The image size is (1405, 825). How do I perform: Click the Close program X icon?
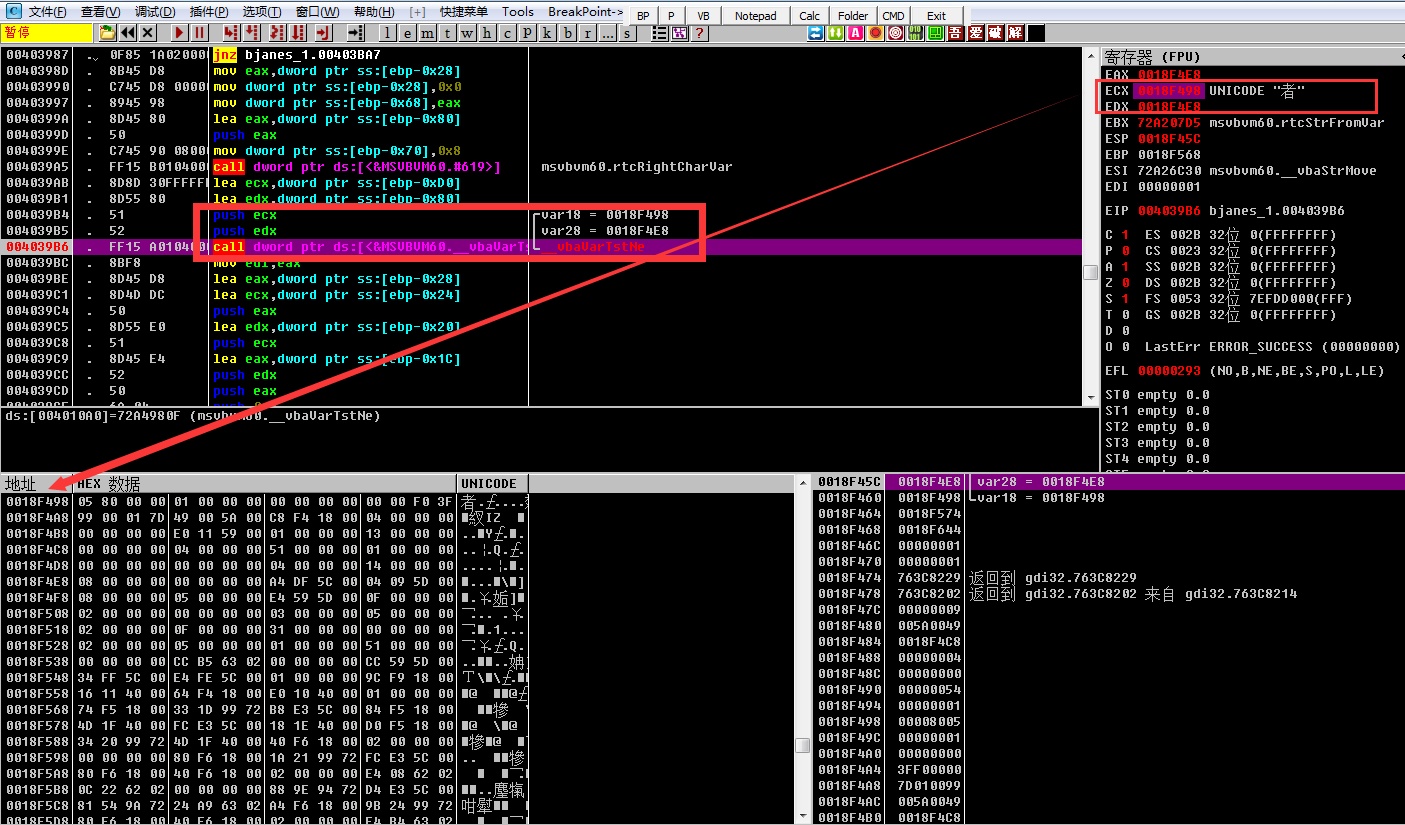pos(147,32)
